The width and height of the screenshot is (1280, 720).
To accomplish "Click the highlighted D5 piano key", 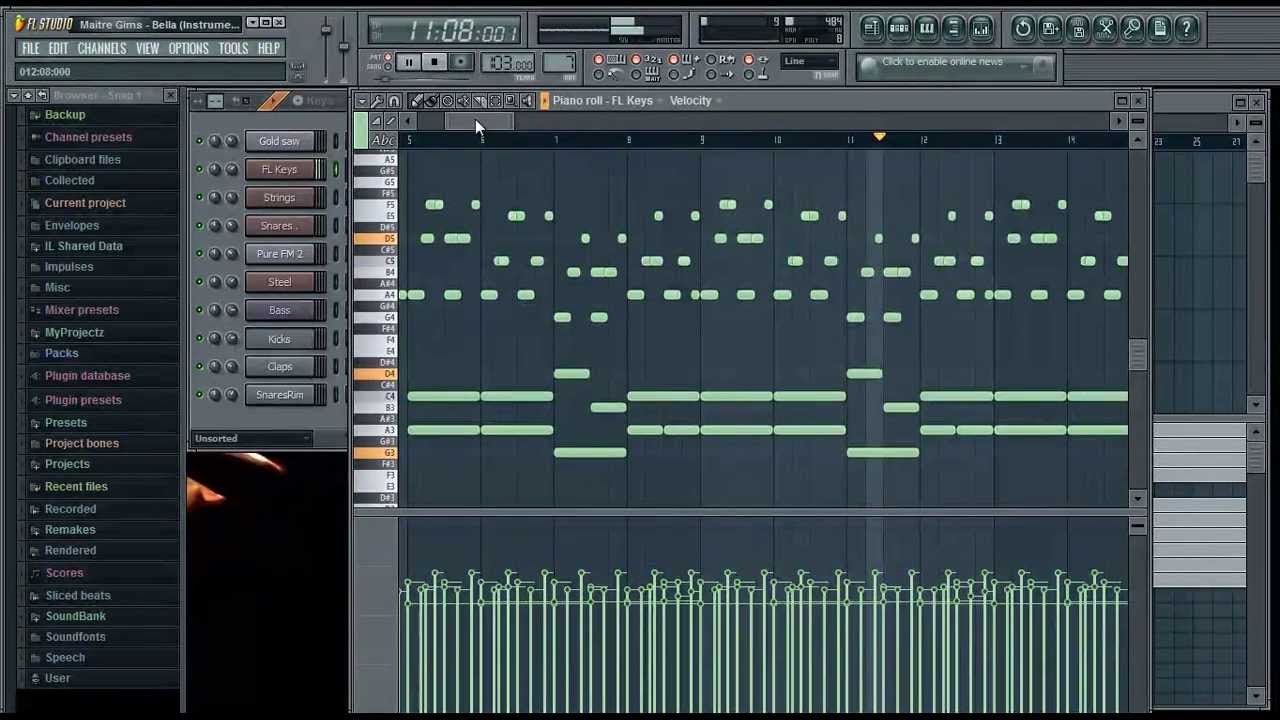I will coord(376,239).
